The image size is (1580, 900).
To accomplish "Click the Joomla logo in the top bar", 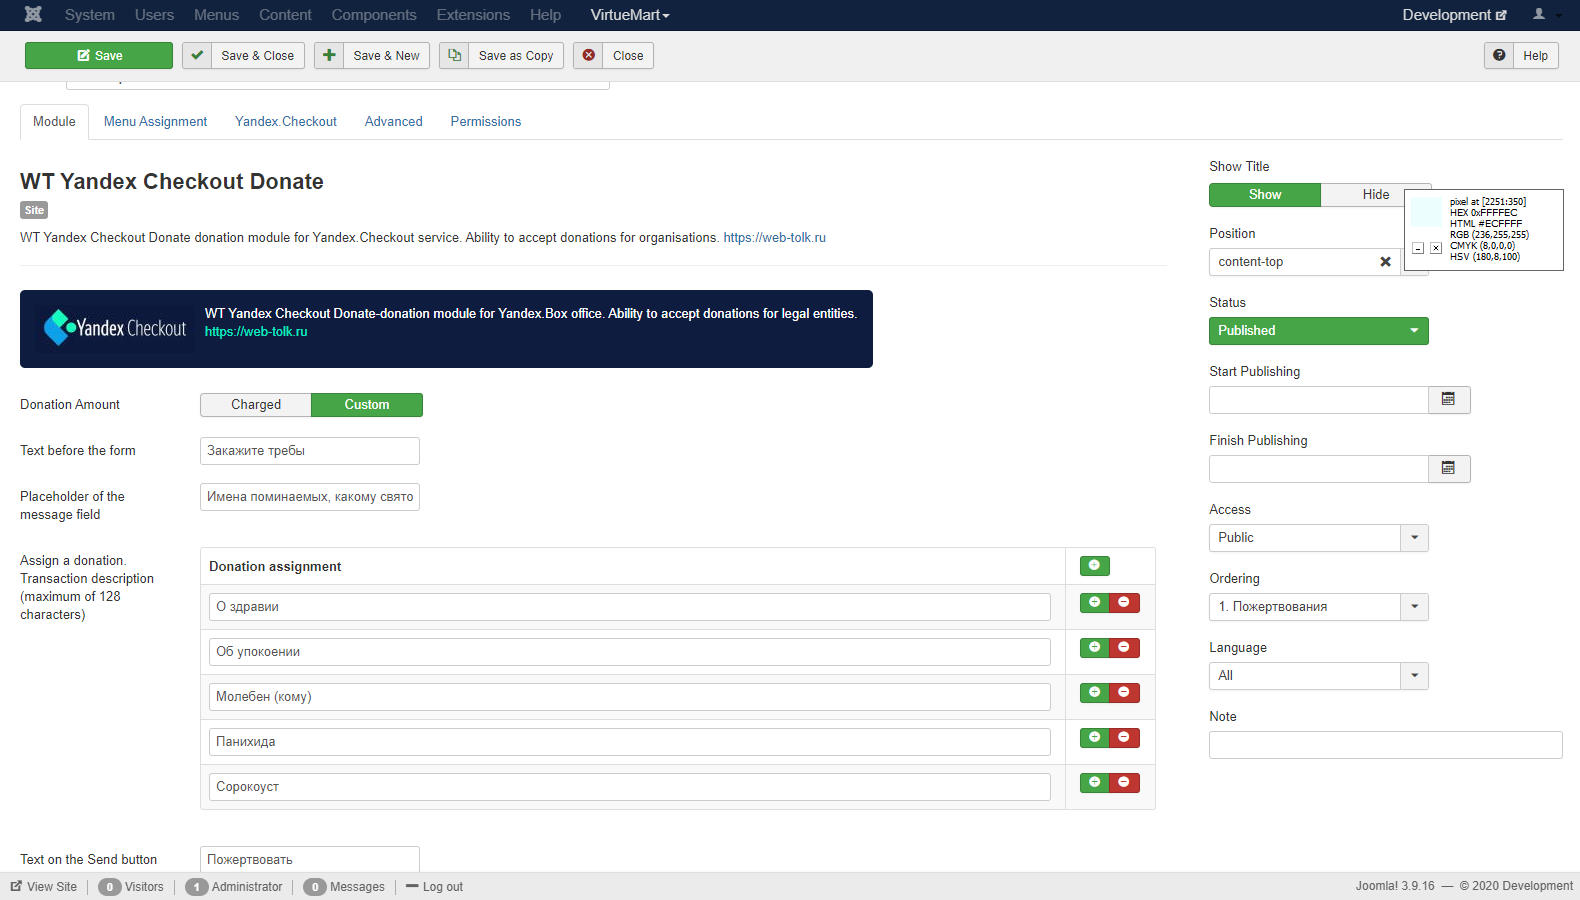I will 33,14.
